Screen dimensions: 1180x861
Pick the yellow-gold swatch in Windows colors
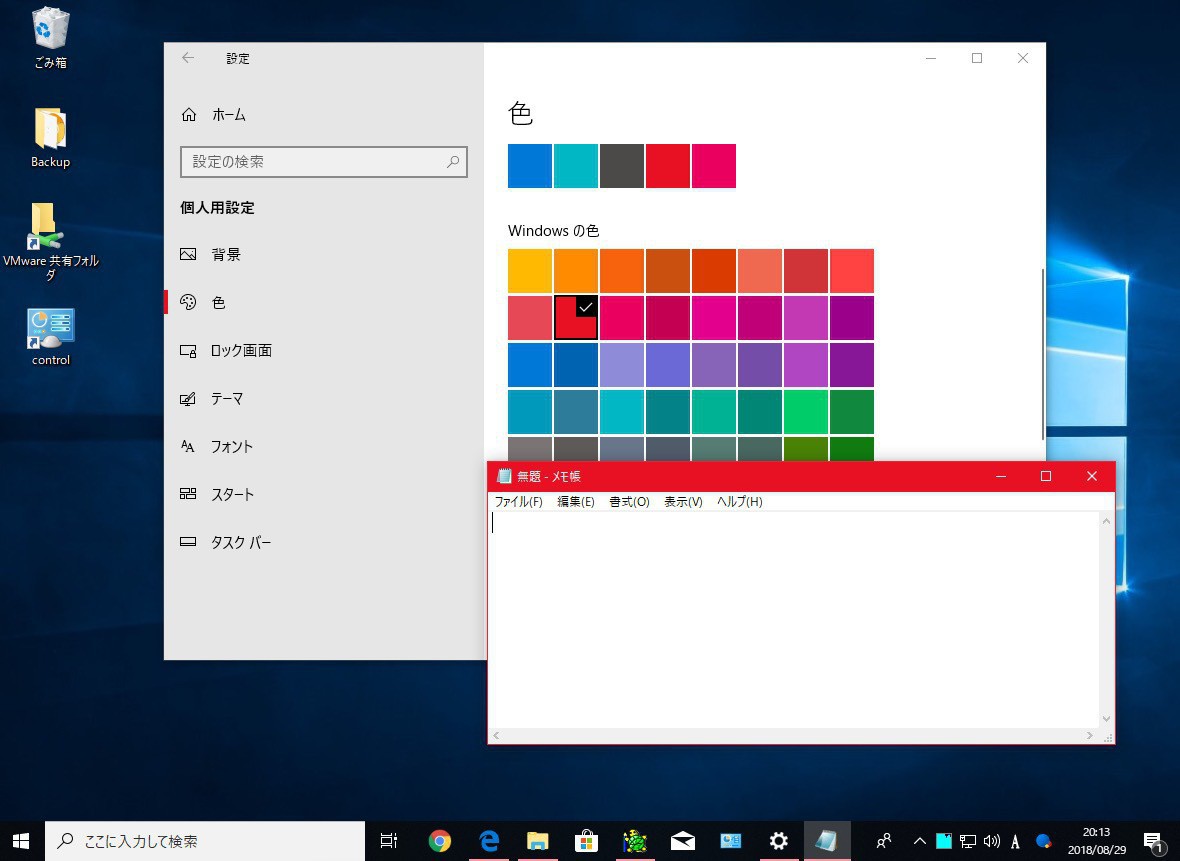[x=530, y=271]
